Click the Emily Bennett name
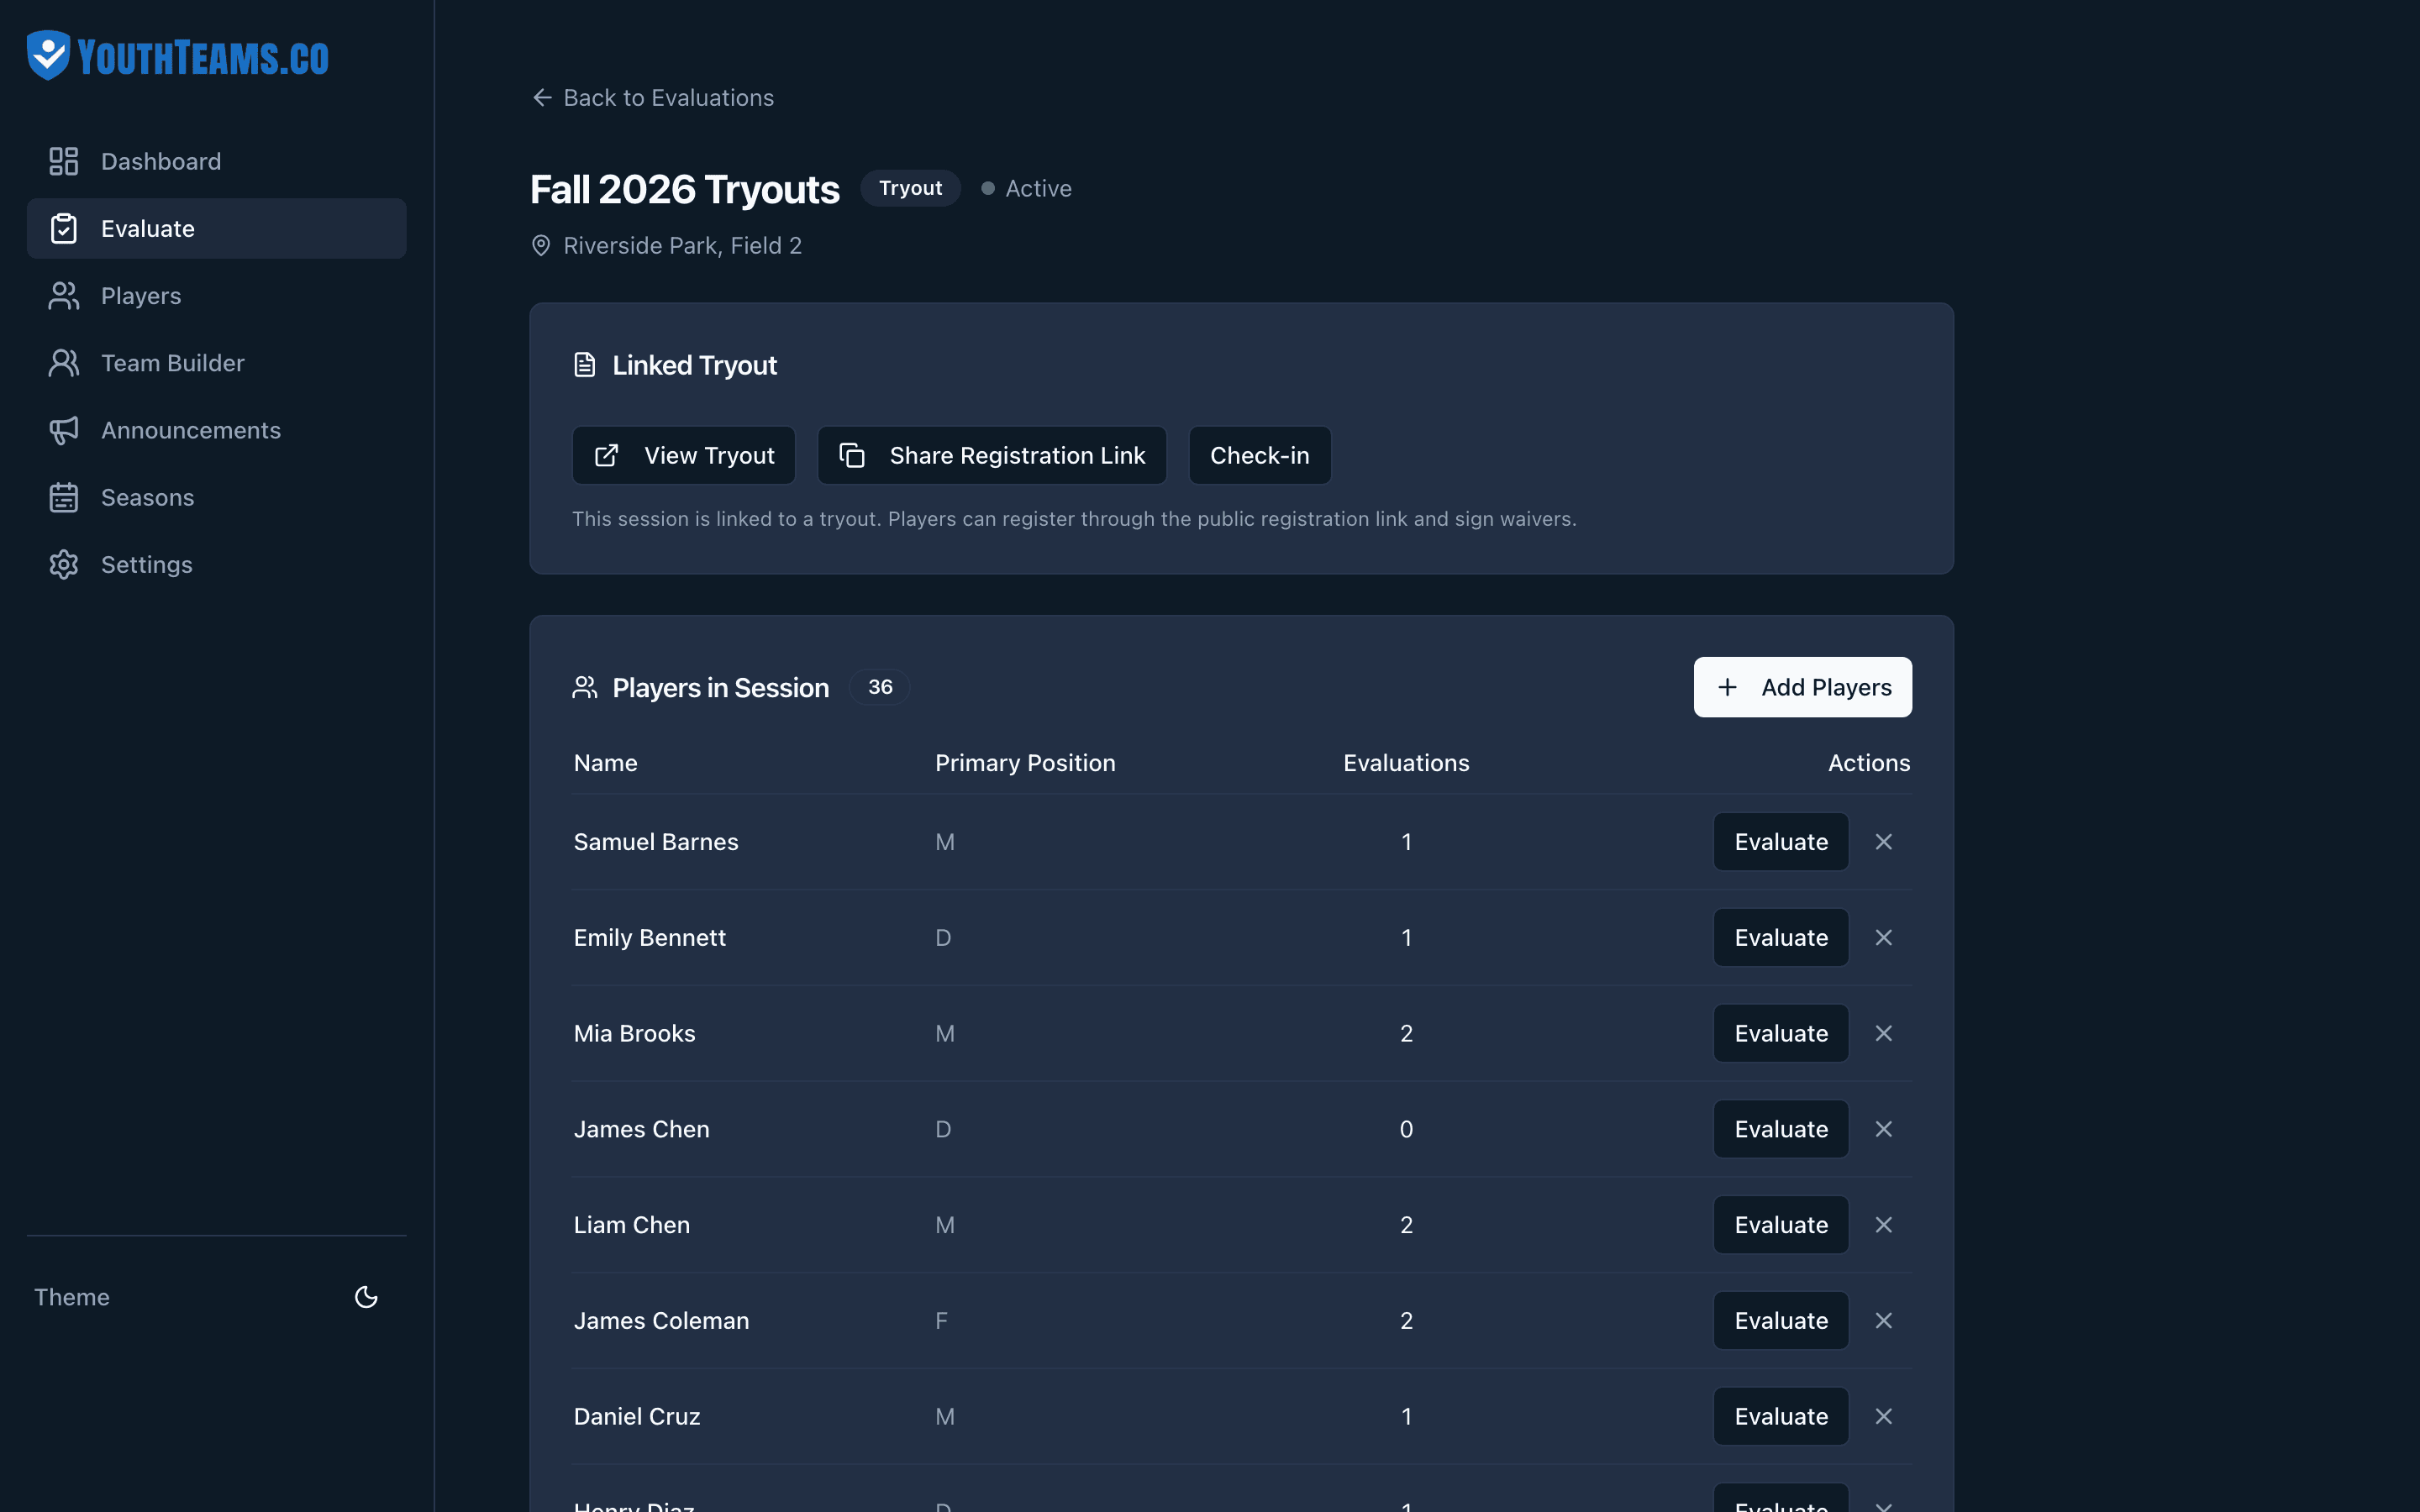Viewport: 2420px width, 1512px height. coord(650,937)
